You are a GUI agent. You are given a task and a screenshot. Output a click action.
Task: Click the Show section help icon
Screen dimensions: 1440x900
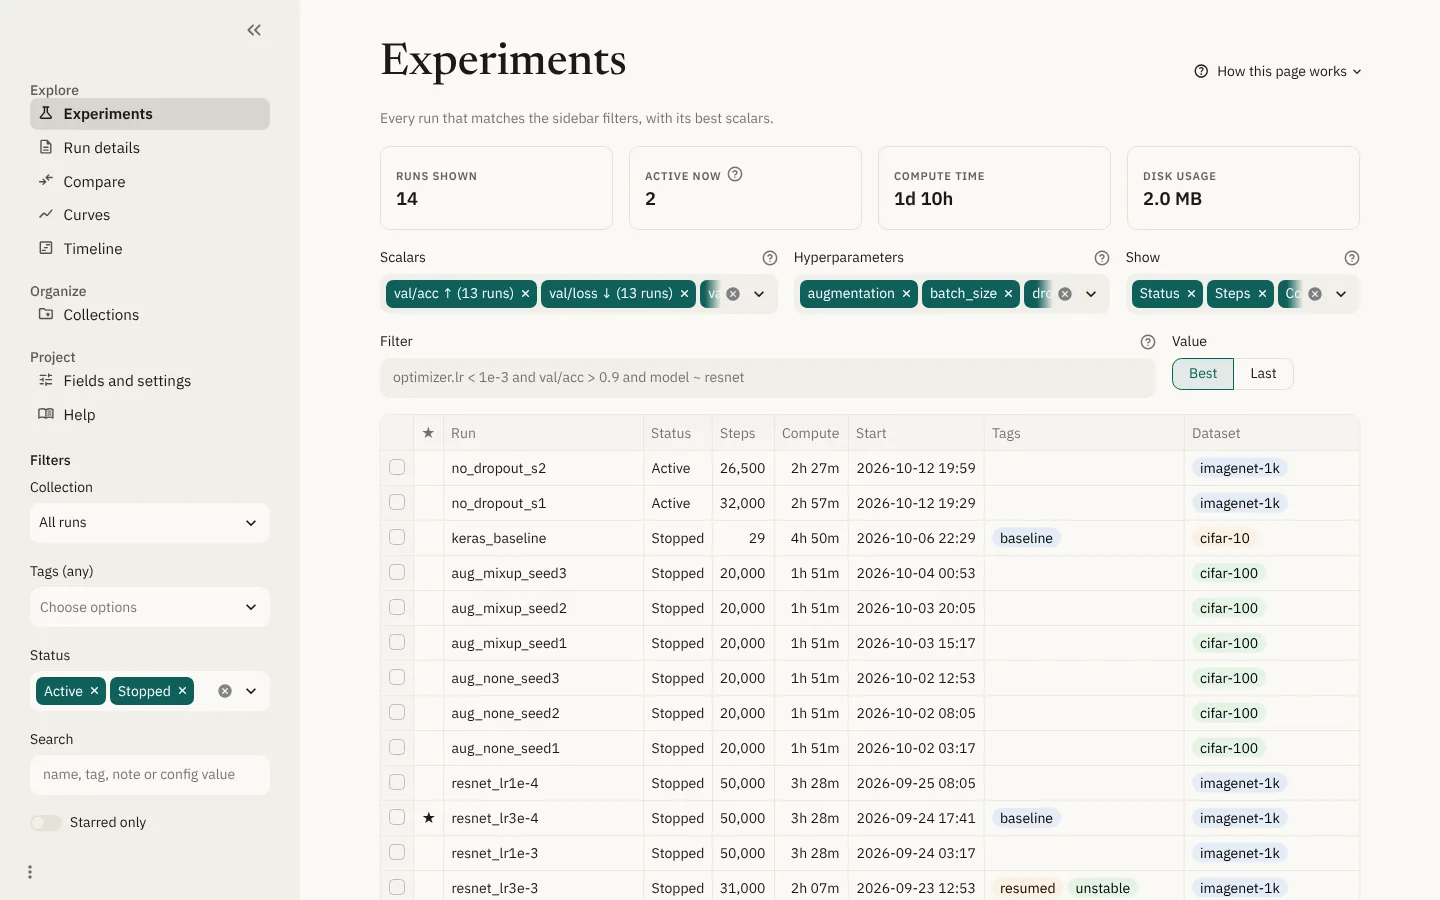click(x=1352, y=258)
